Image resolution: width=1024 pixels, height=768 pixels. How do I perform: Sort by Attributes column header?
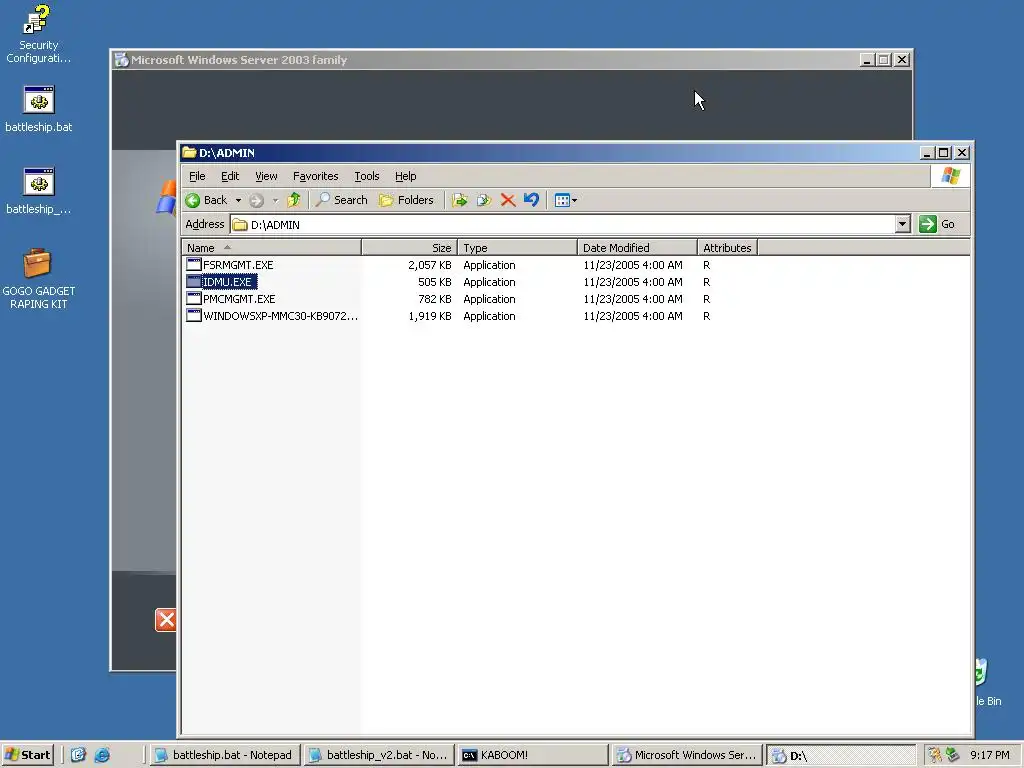point(728,248)
